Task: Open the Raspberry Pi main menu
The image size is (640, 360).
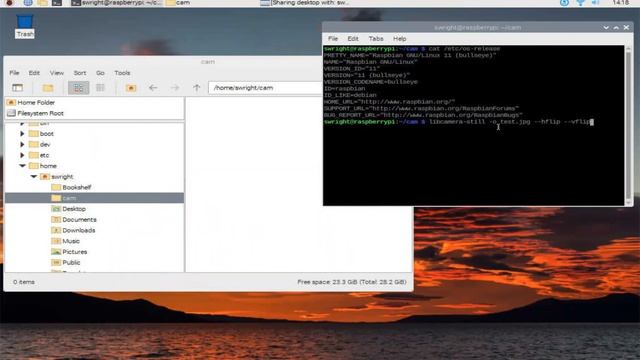Action: click(9, 2)
